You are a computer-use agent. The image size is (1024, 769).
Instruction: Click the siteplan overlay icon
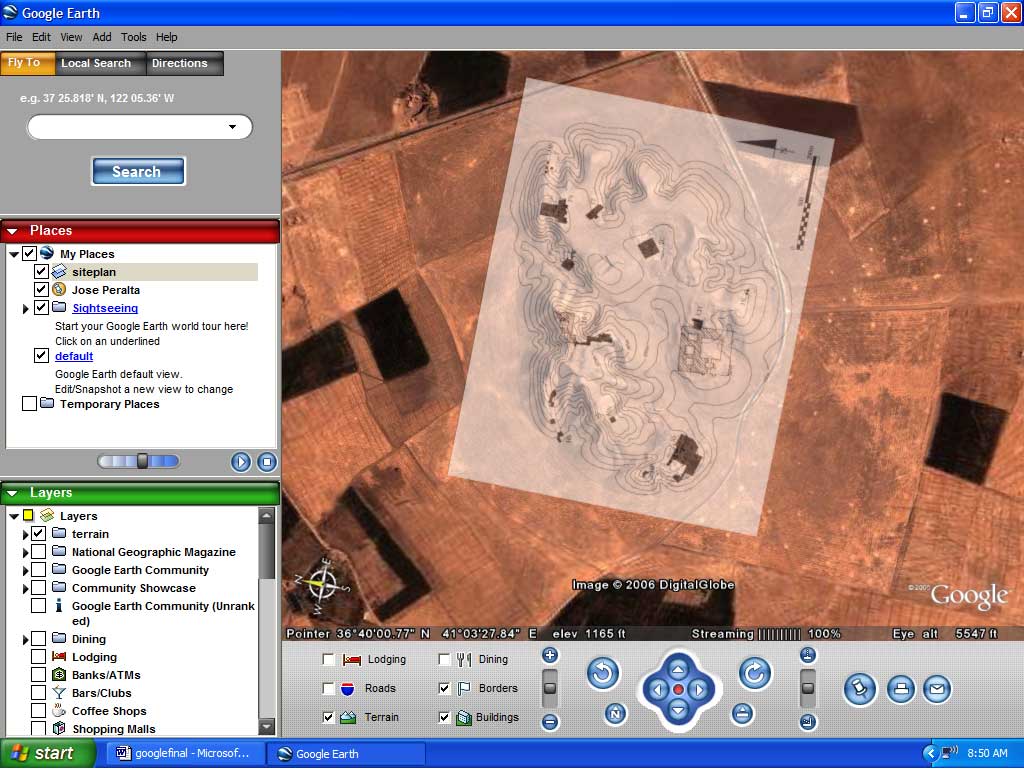tap(59, 271)
